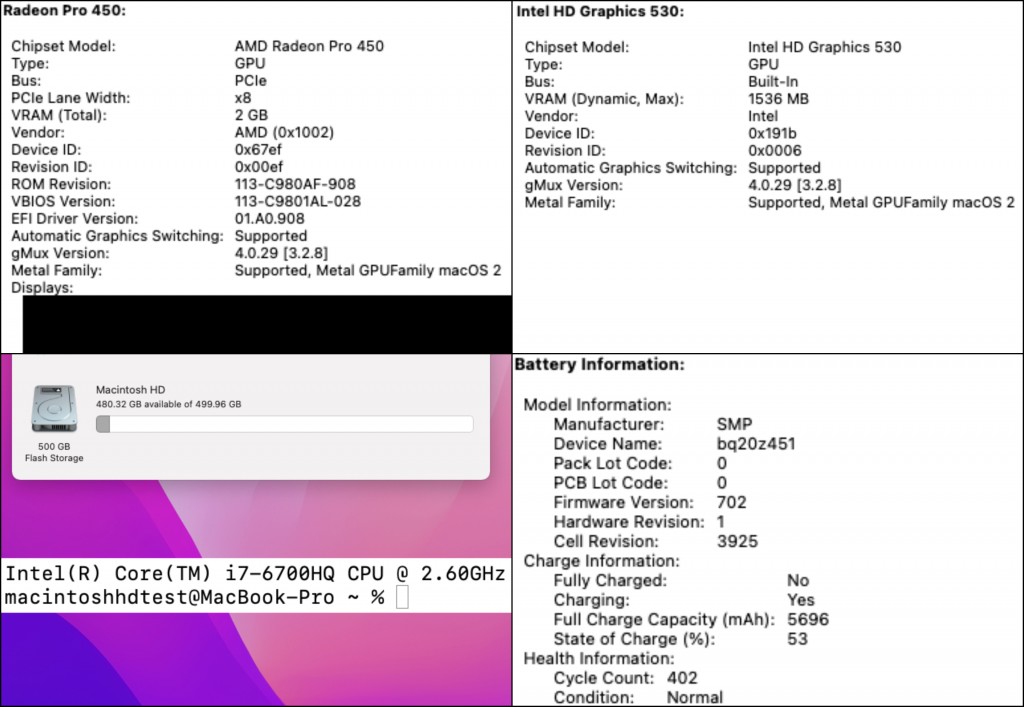This screenshot has width=1024, height=707.
Task: Click the terminal cursor after the % prompt
Action: [402, 597]
